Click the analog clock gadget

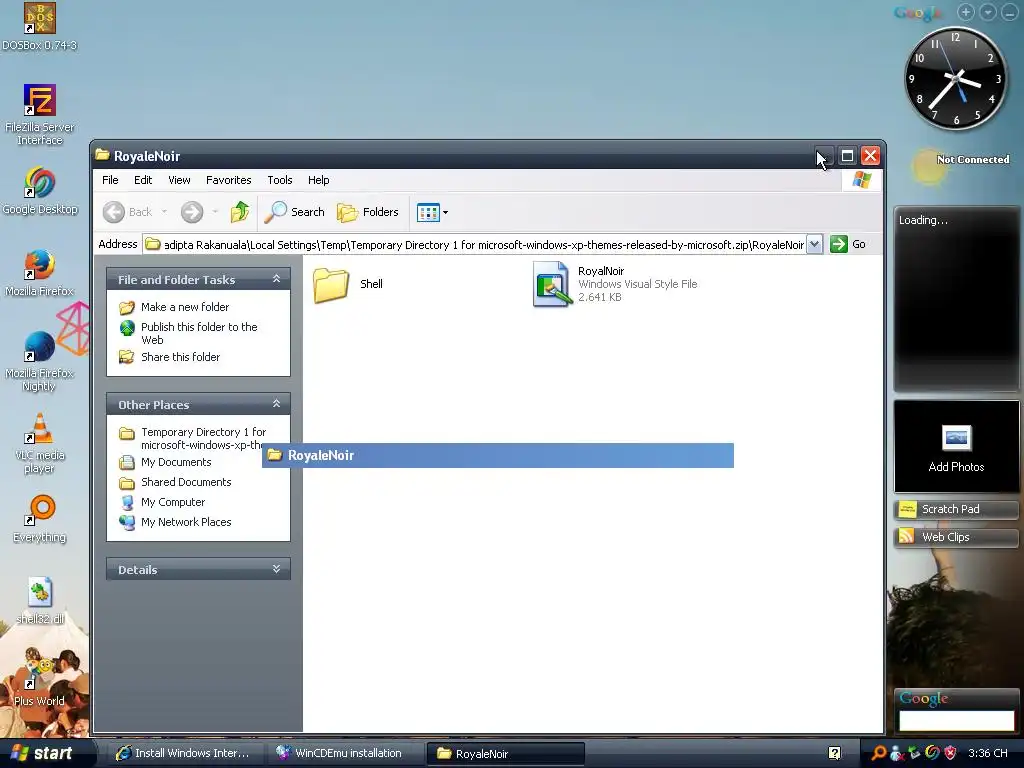pos(955,78)
